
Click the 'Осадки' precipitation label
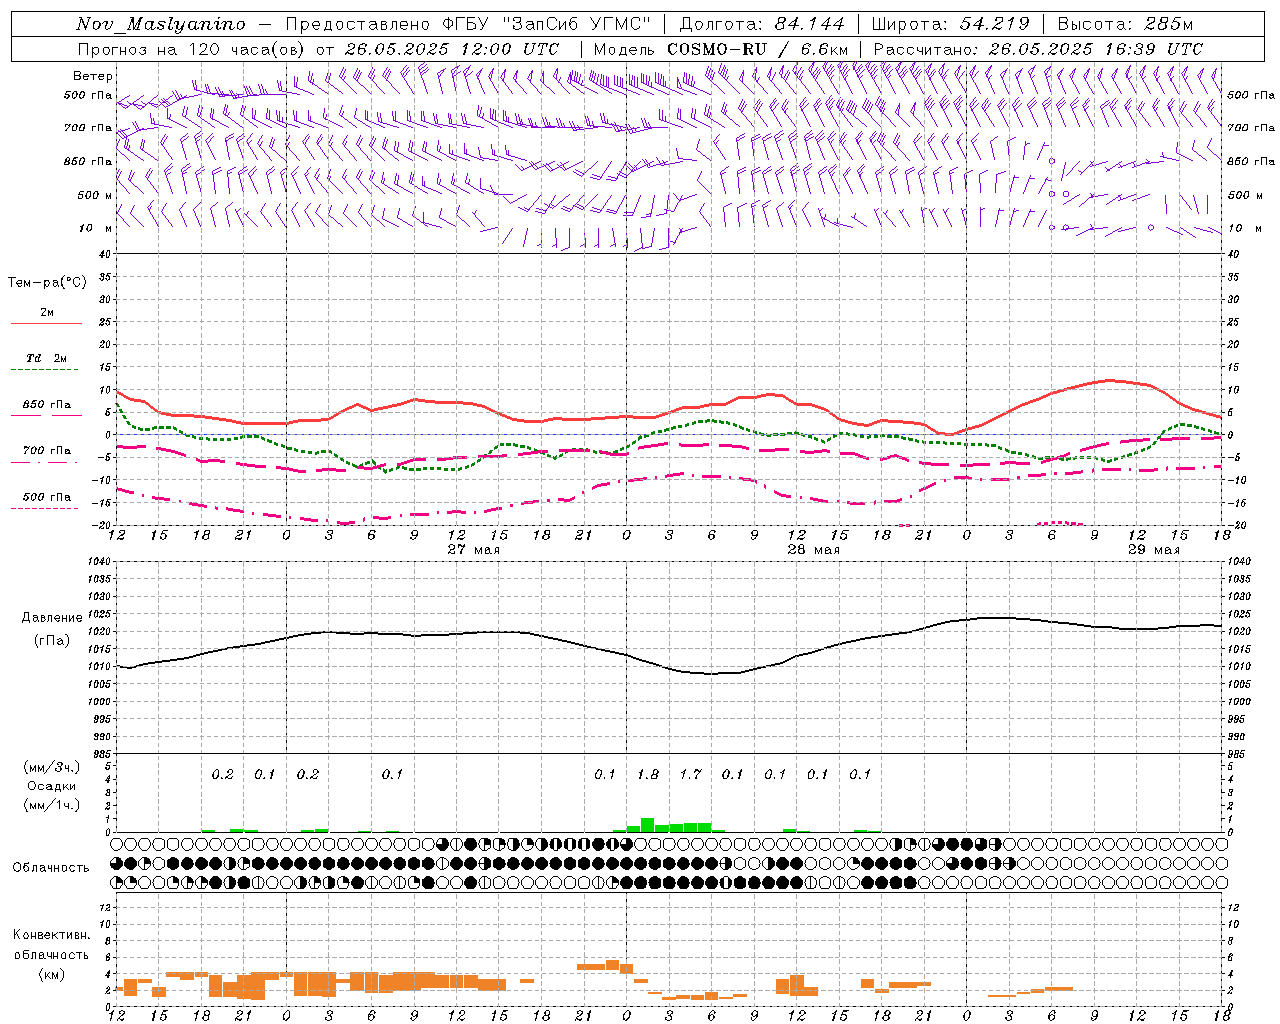pyautogui.click(x=51, y=786)
